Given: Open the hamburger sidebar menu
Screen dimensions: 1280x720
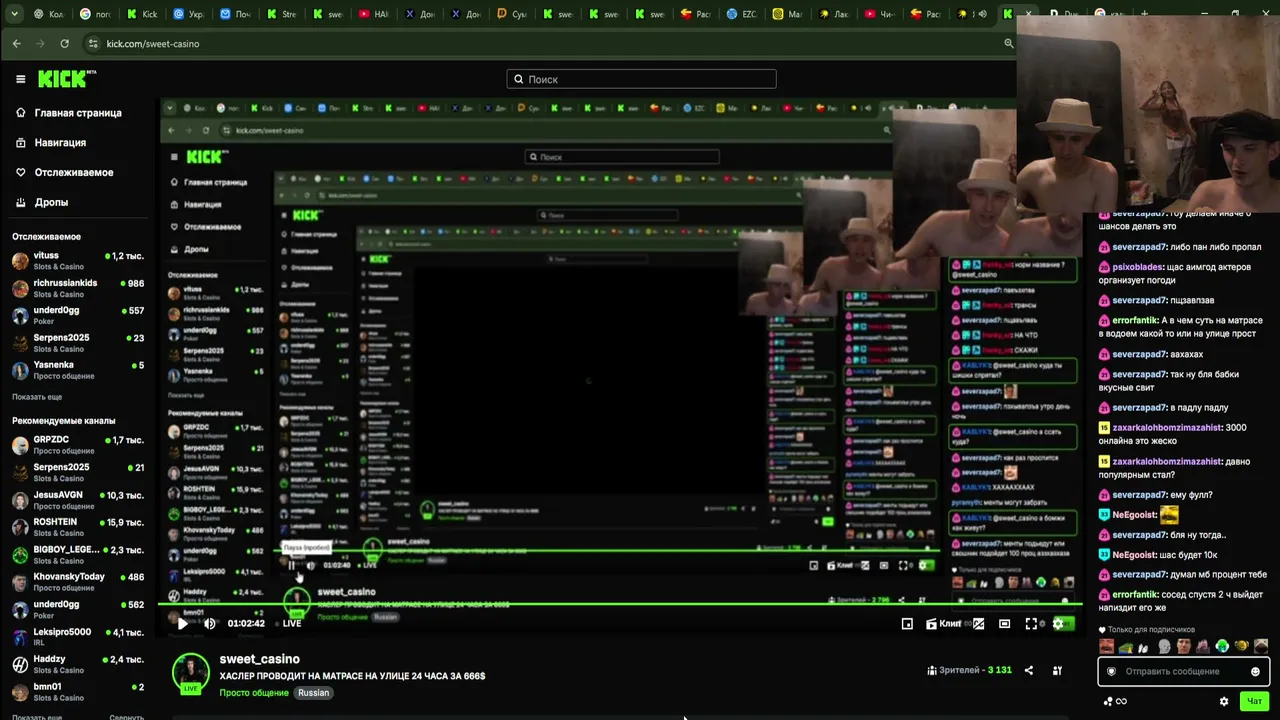Looking at the screenshot, I should click(x=20, y=79).
